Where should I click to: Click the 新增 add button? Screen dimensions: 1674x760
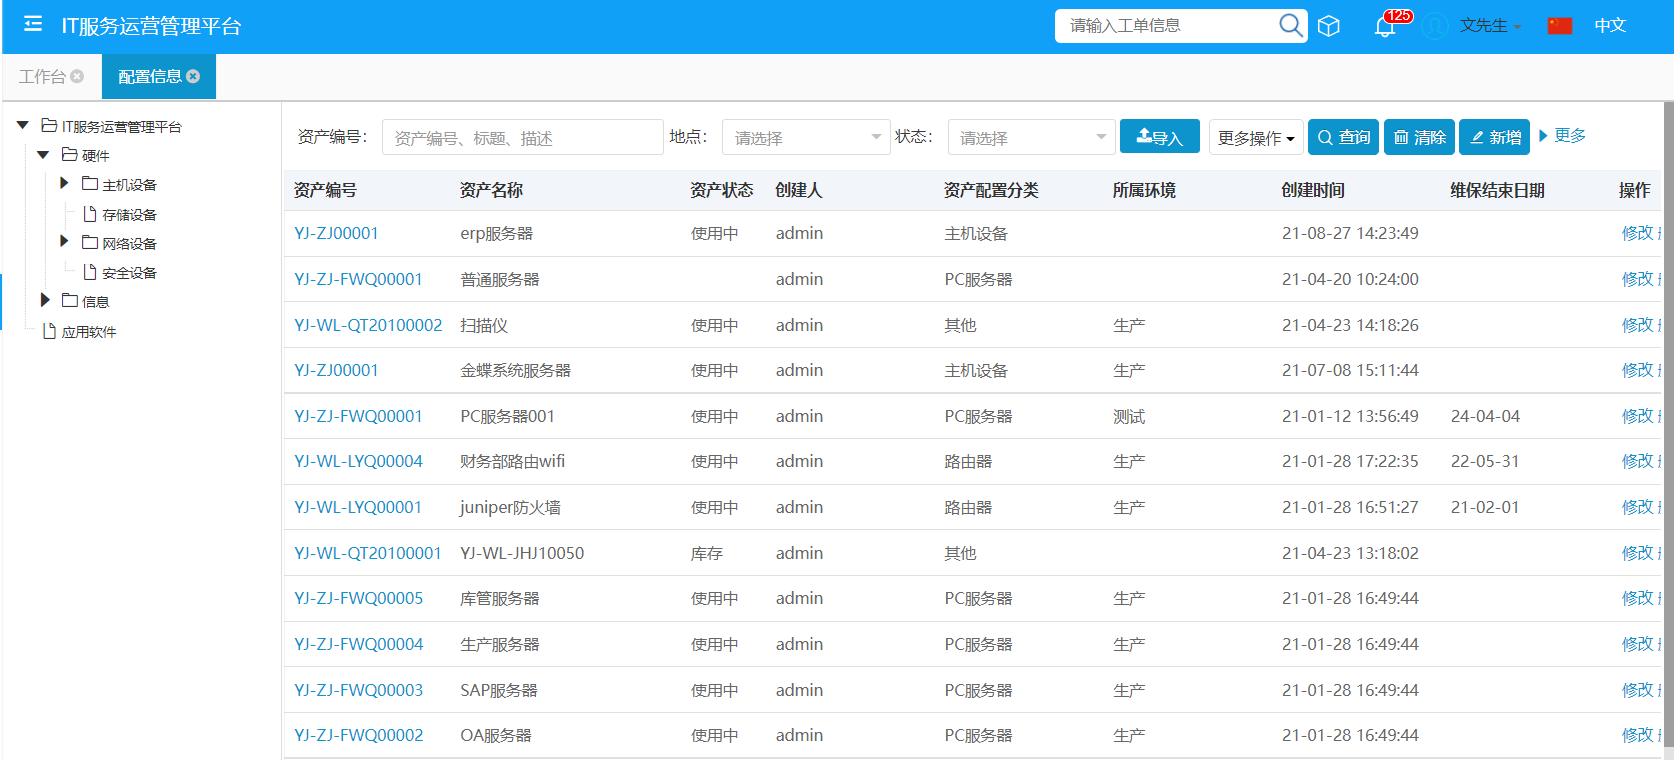click(1494, 138)
